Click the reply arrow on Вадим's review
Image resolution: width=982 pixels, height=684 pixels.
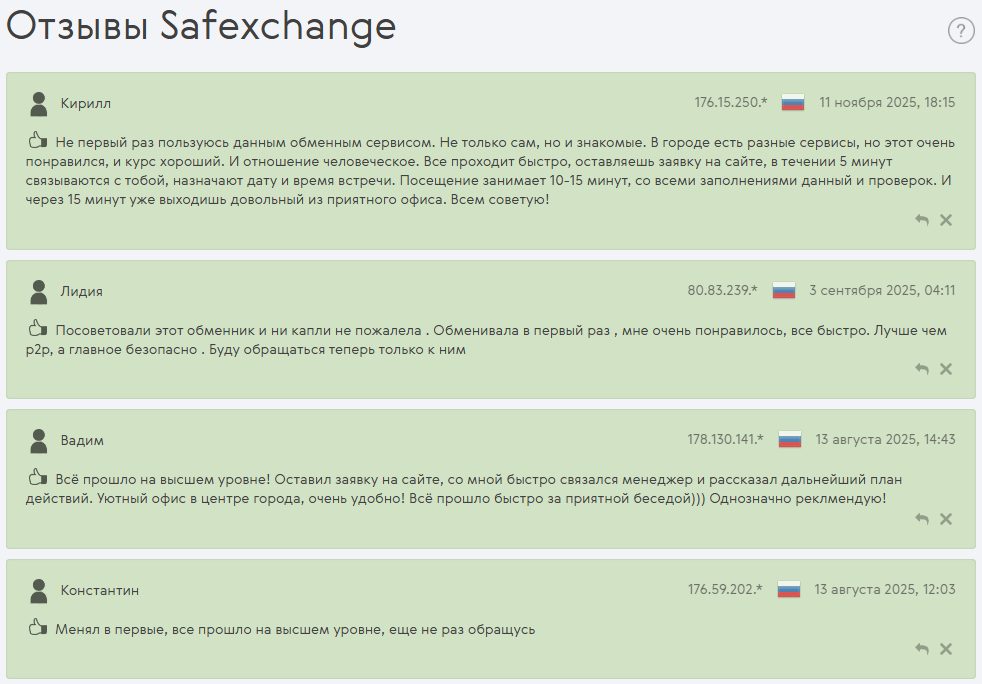point(921,518)
